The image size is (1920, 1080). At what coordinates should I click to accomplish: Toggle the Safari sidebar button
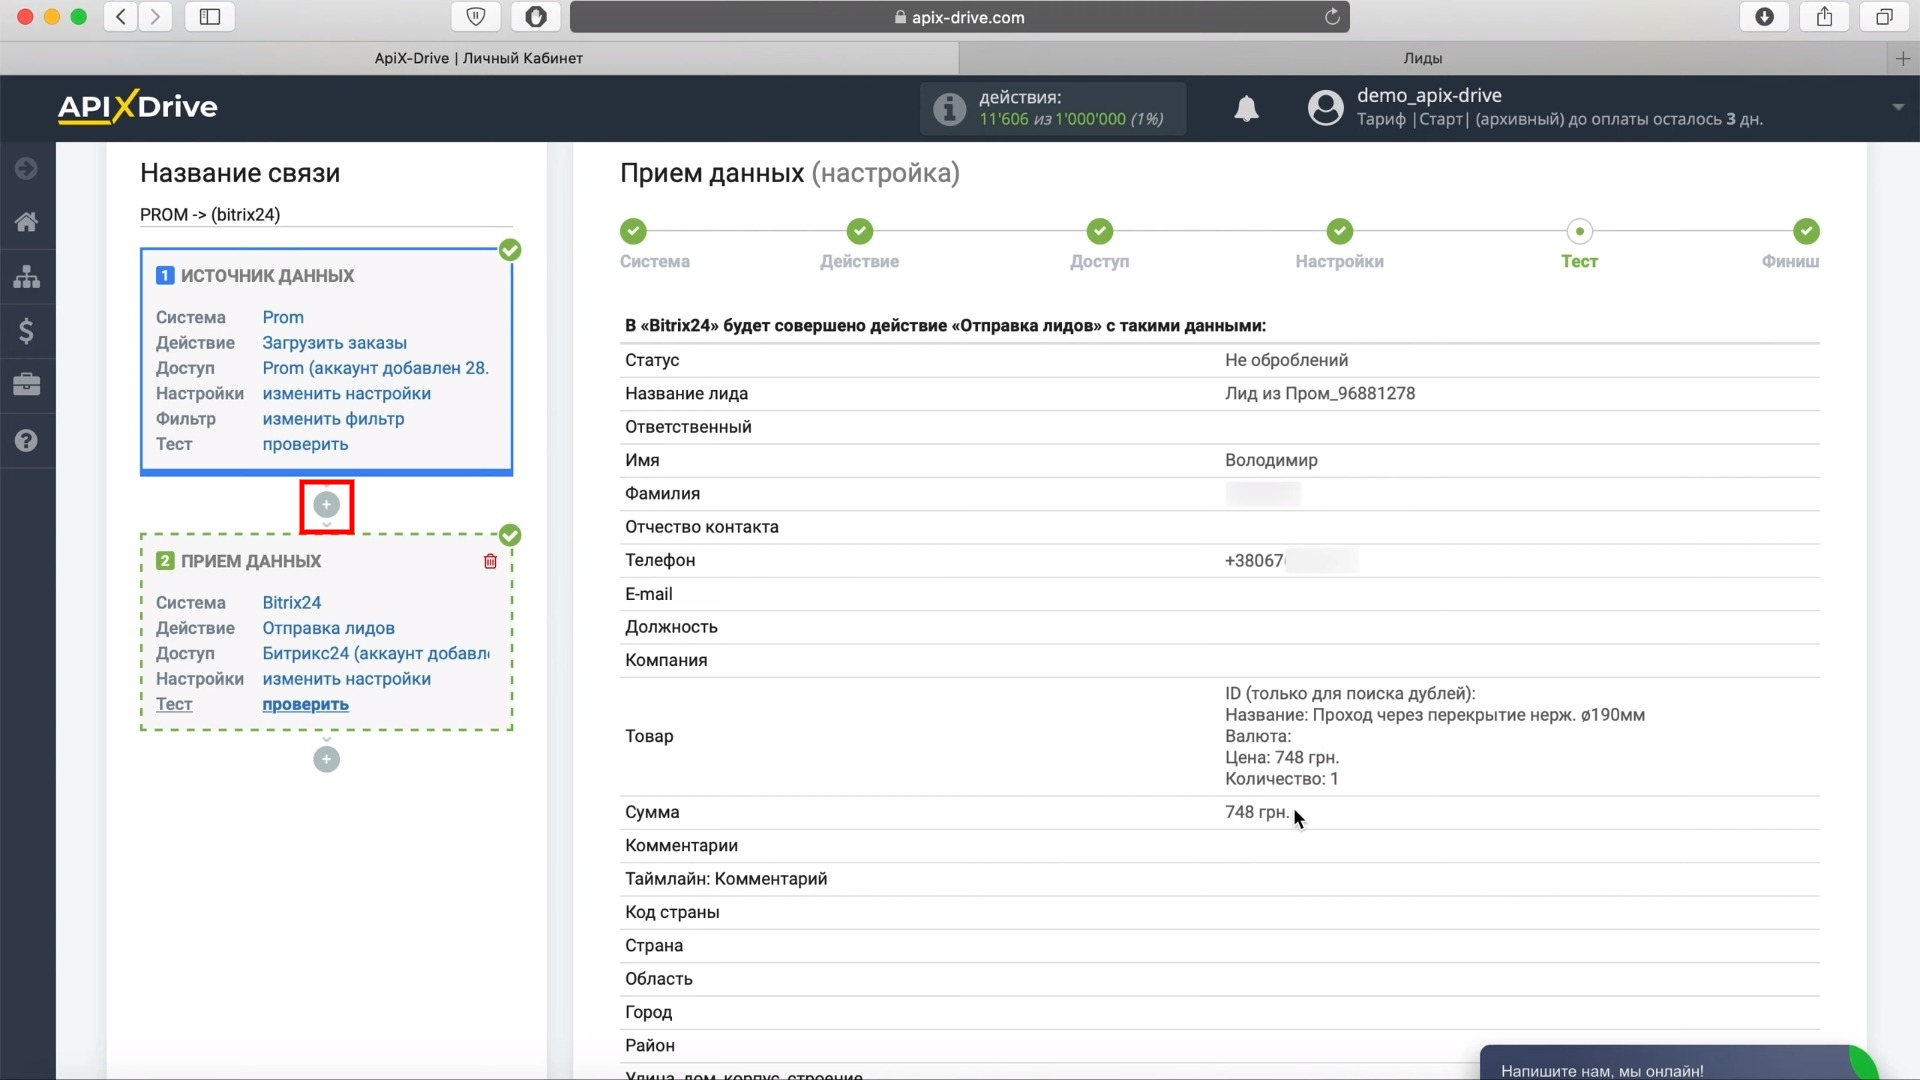click(x=210, y=17)
